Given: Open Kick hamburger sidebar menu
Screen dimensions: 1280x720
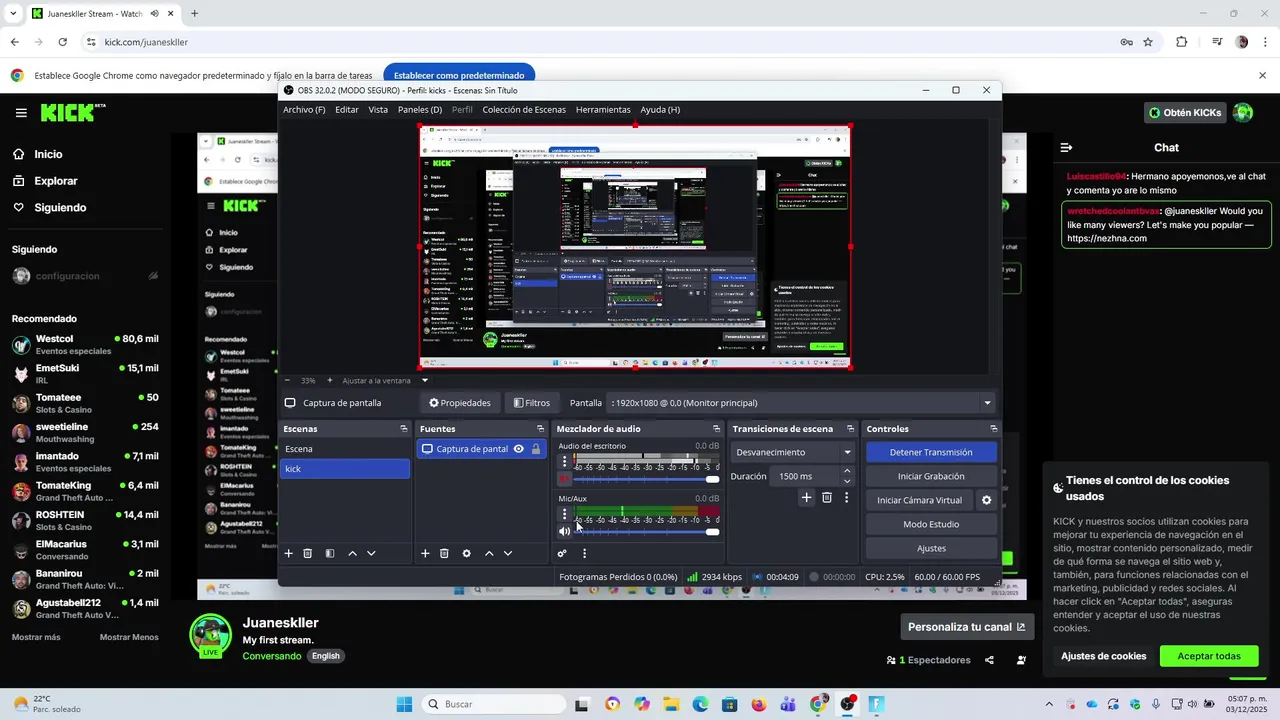Looking at the screenshot, I should (x=21, y=113).
